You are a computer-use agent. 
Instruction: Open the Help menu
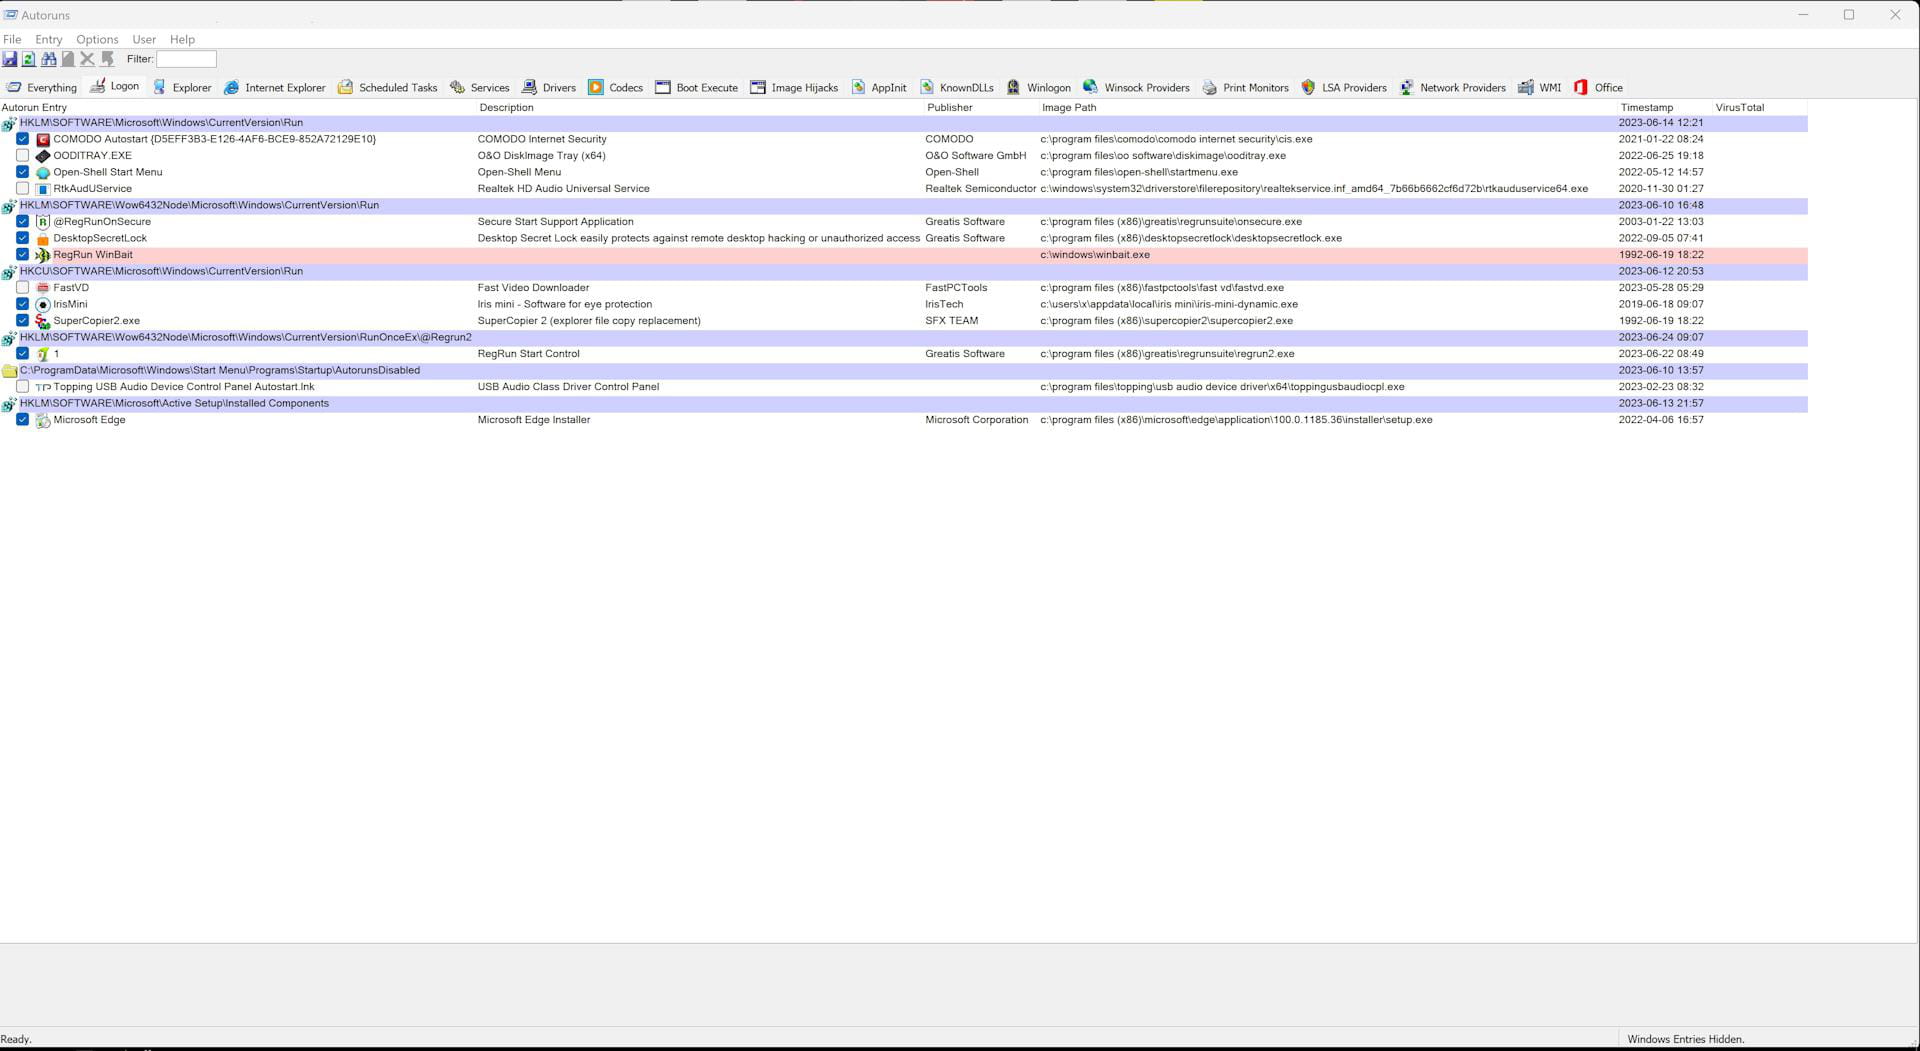point(182,39)
